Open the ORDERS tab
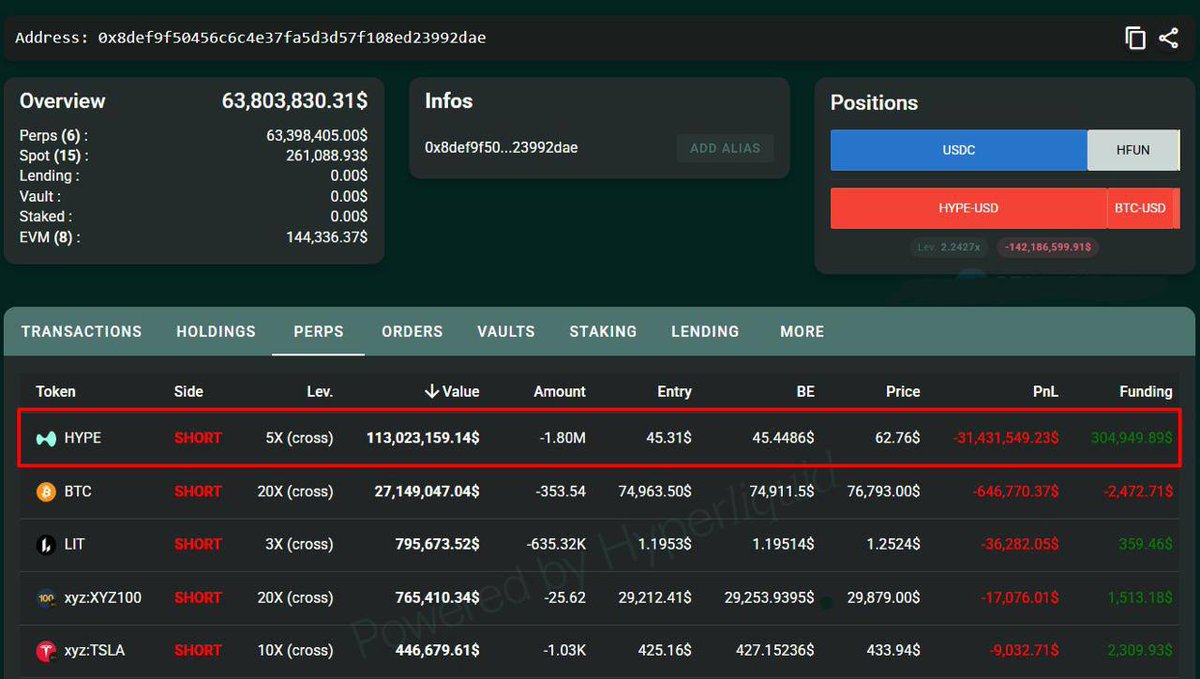Screen dimensions: 1200x679 click(412, 331)
